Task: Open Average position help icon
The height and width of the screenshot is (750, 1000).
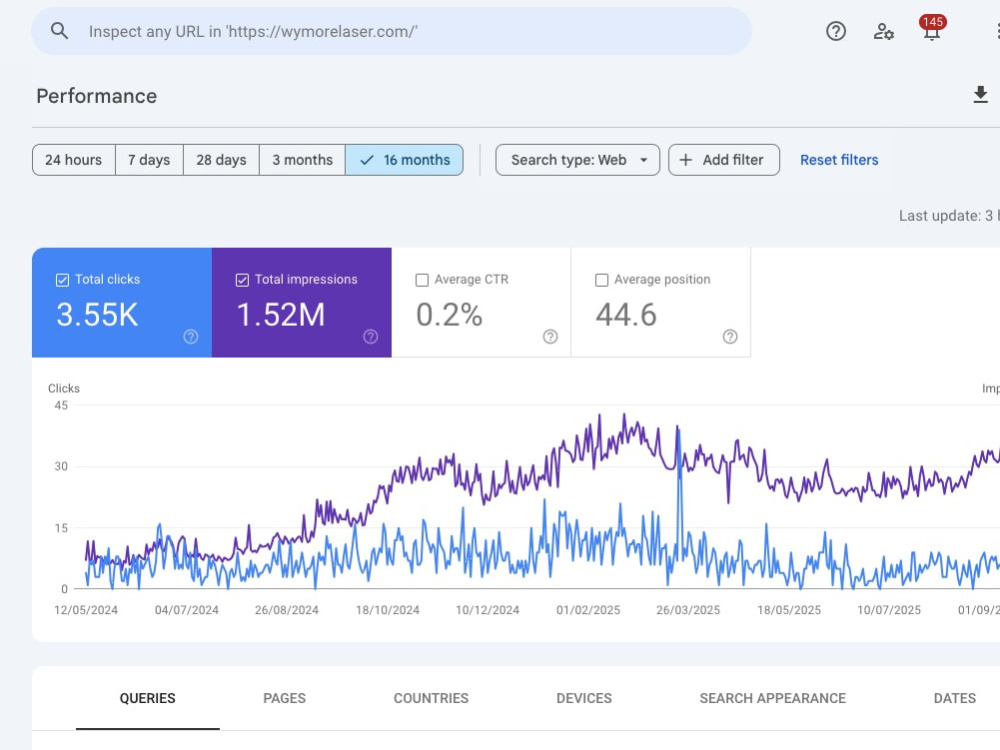Action: (x=730, y=337)
